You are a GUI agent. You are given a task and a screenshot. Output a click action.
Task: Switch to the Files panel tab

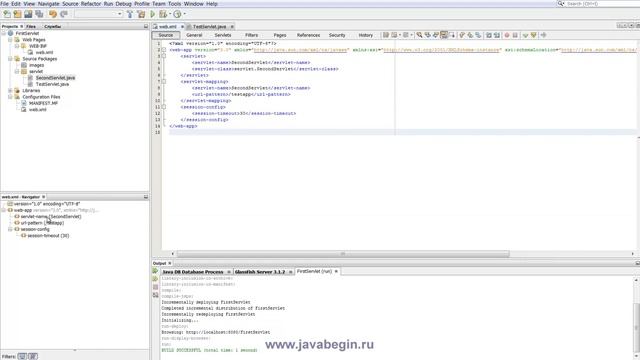(x=31, y=26)
